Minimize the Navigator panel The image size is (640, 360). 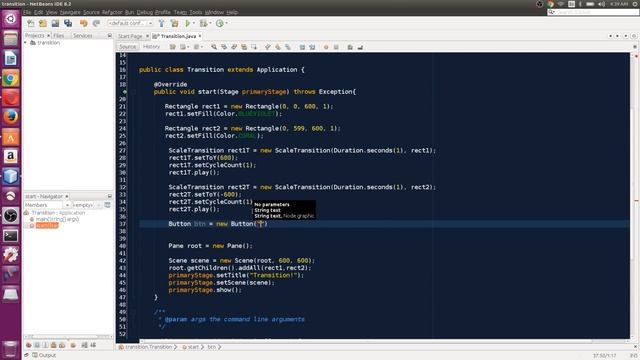[109, 196]
